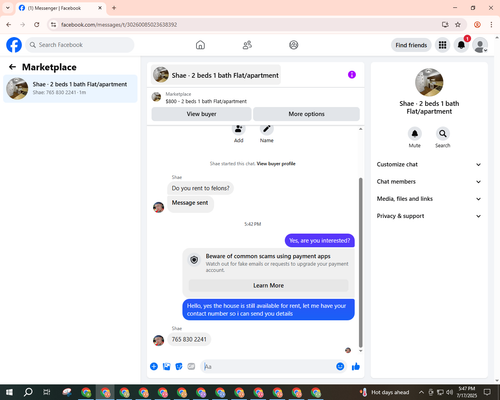Click View buyer button
Viewport: 500px width, 400px height.
[201, 114]
